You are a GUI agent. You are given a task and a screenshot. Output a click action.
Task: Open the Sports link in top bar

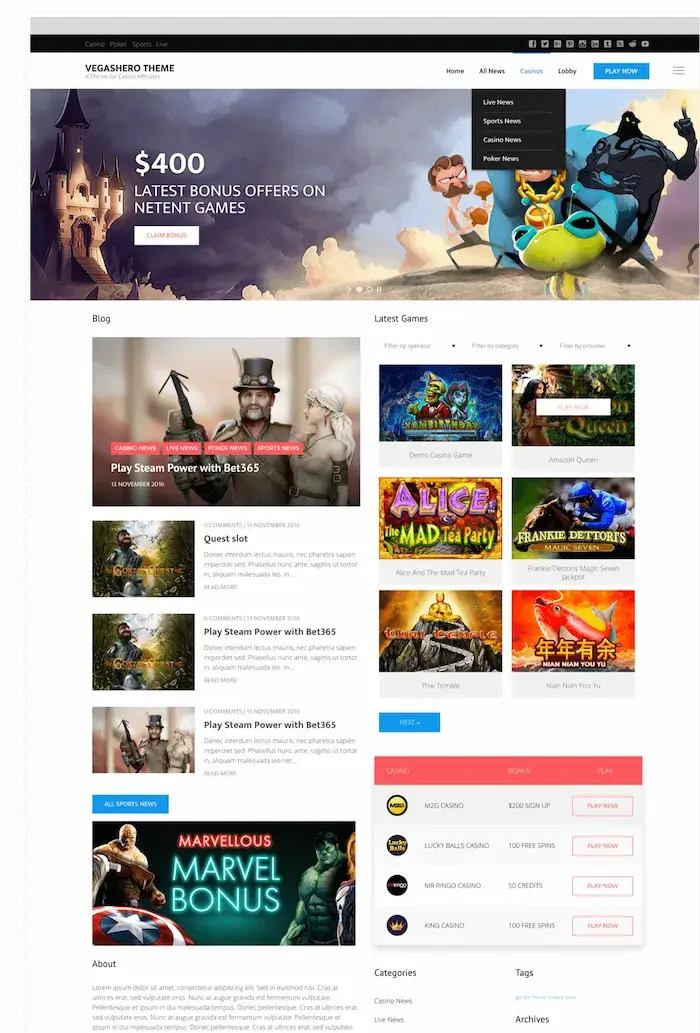(142, 44)
